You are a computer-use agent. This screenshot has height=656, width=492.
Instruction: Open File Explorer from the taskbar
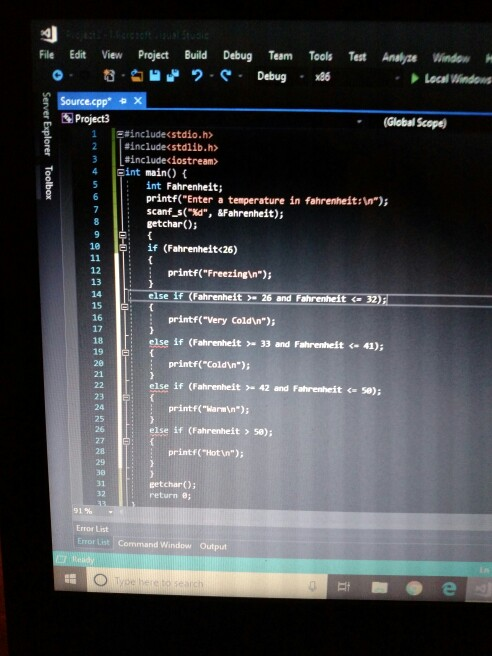(379, 588)
